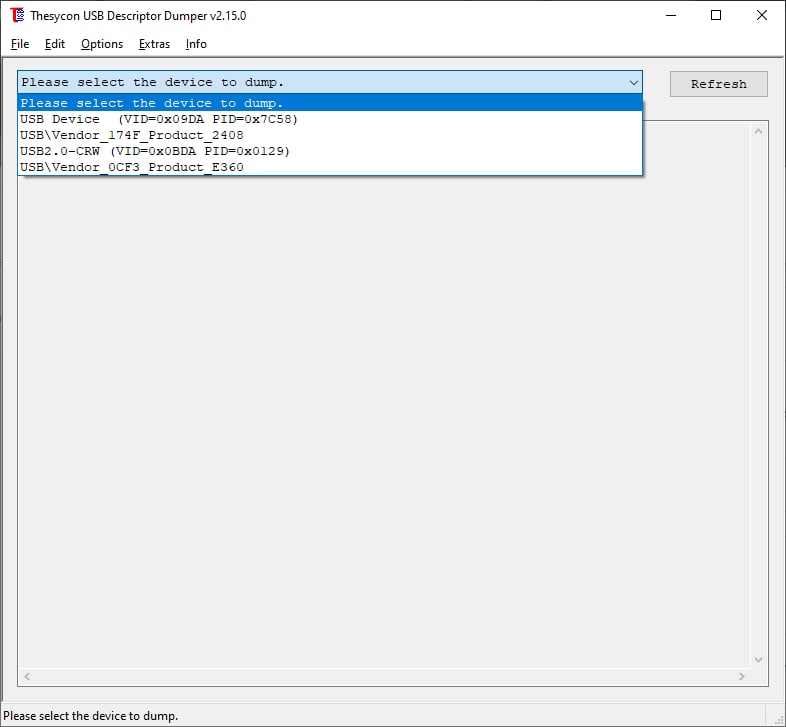Click status bar text 'Please select the device to dump.'
The height and width of the screenshot is (727, 786).
pyautogui.click(x=91, y=715)
